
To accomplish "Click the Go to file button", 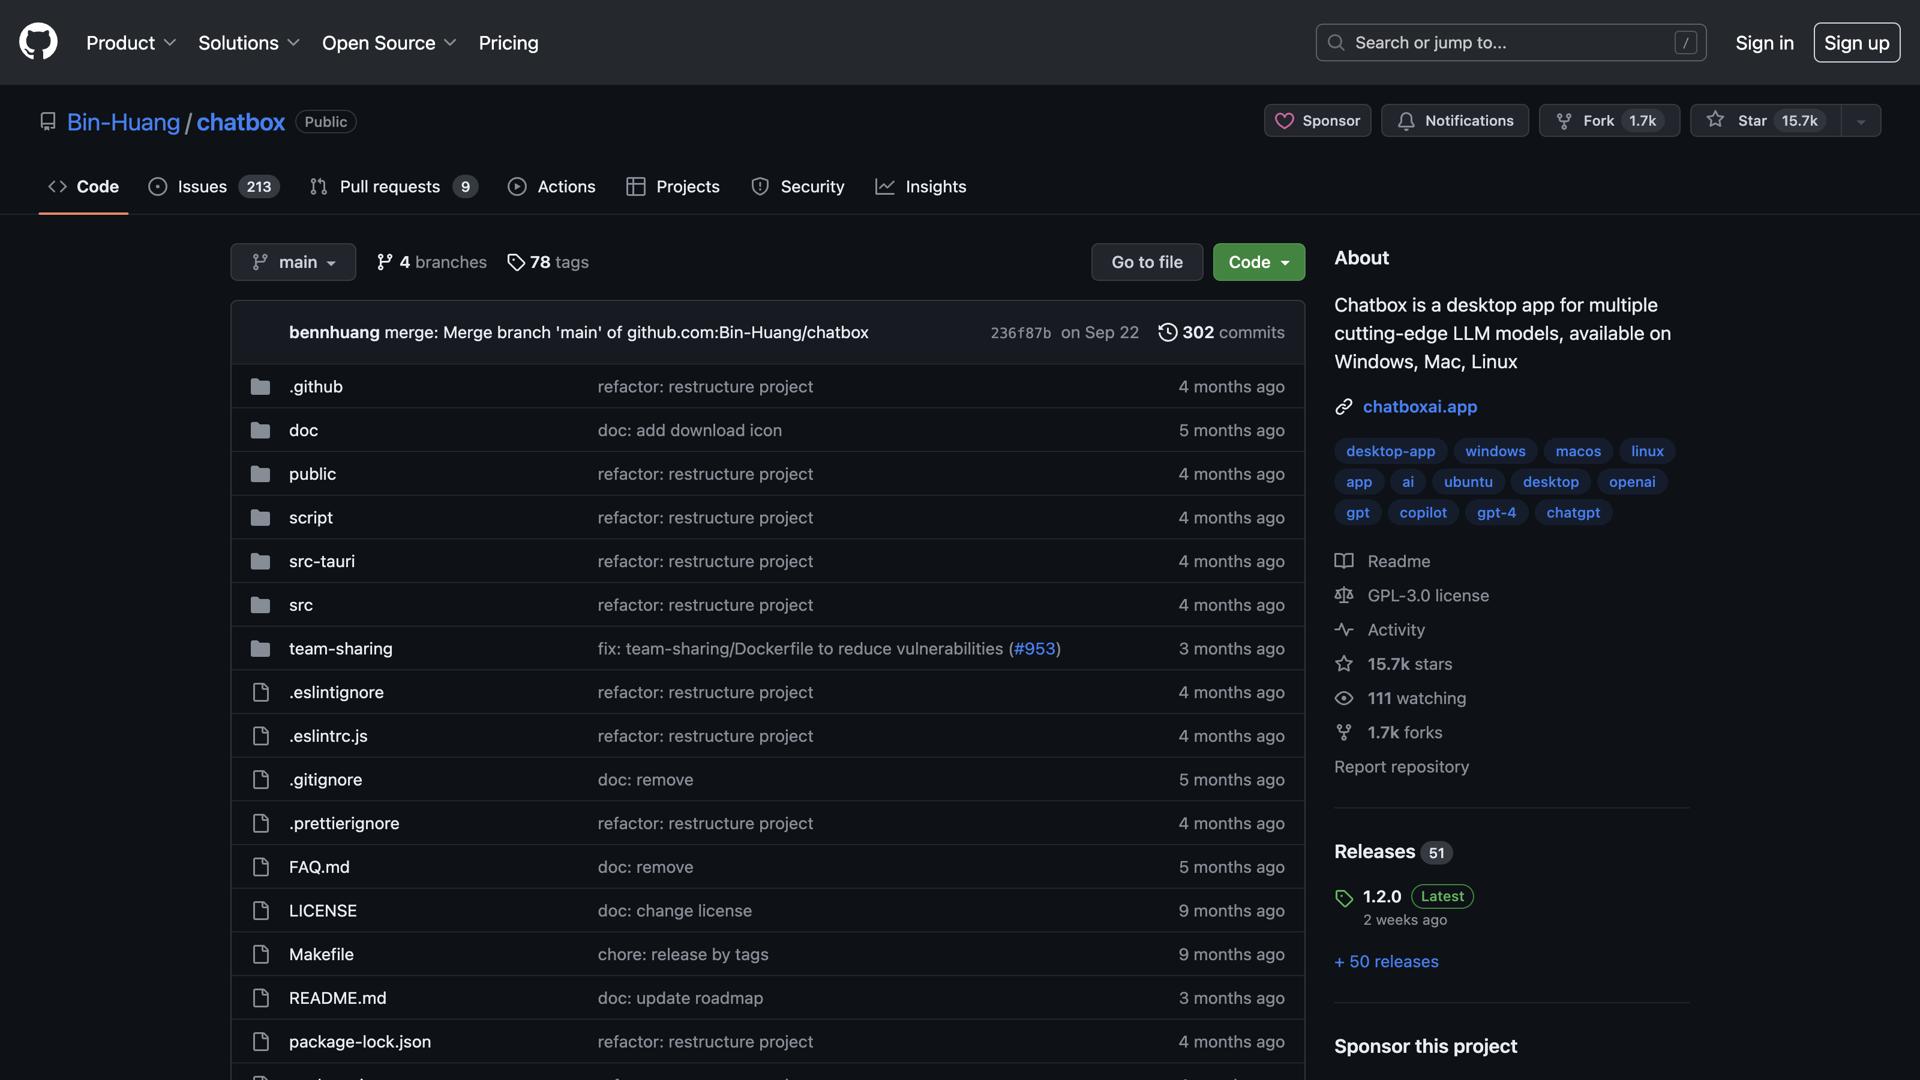I will pyautogui.click(x=1146, y=262).
